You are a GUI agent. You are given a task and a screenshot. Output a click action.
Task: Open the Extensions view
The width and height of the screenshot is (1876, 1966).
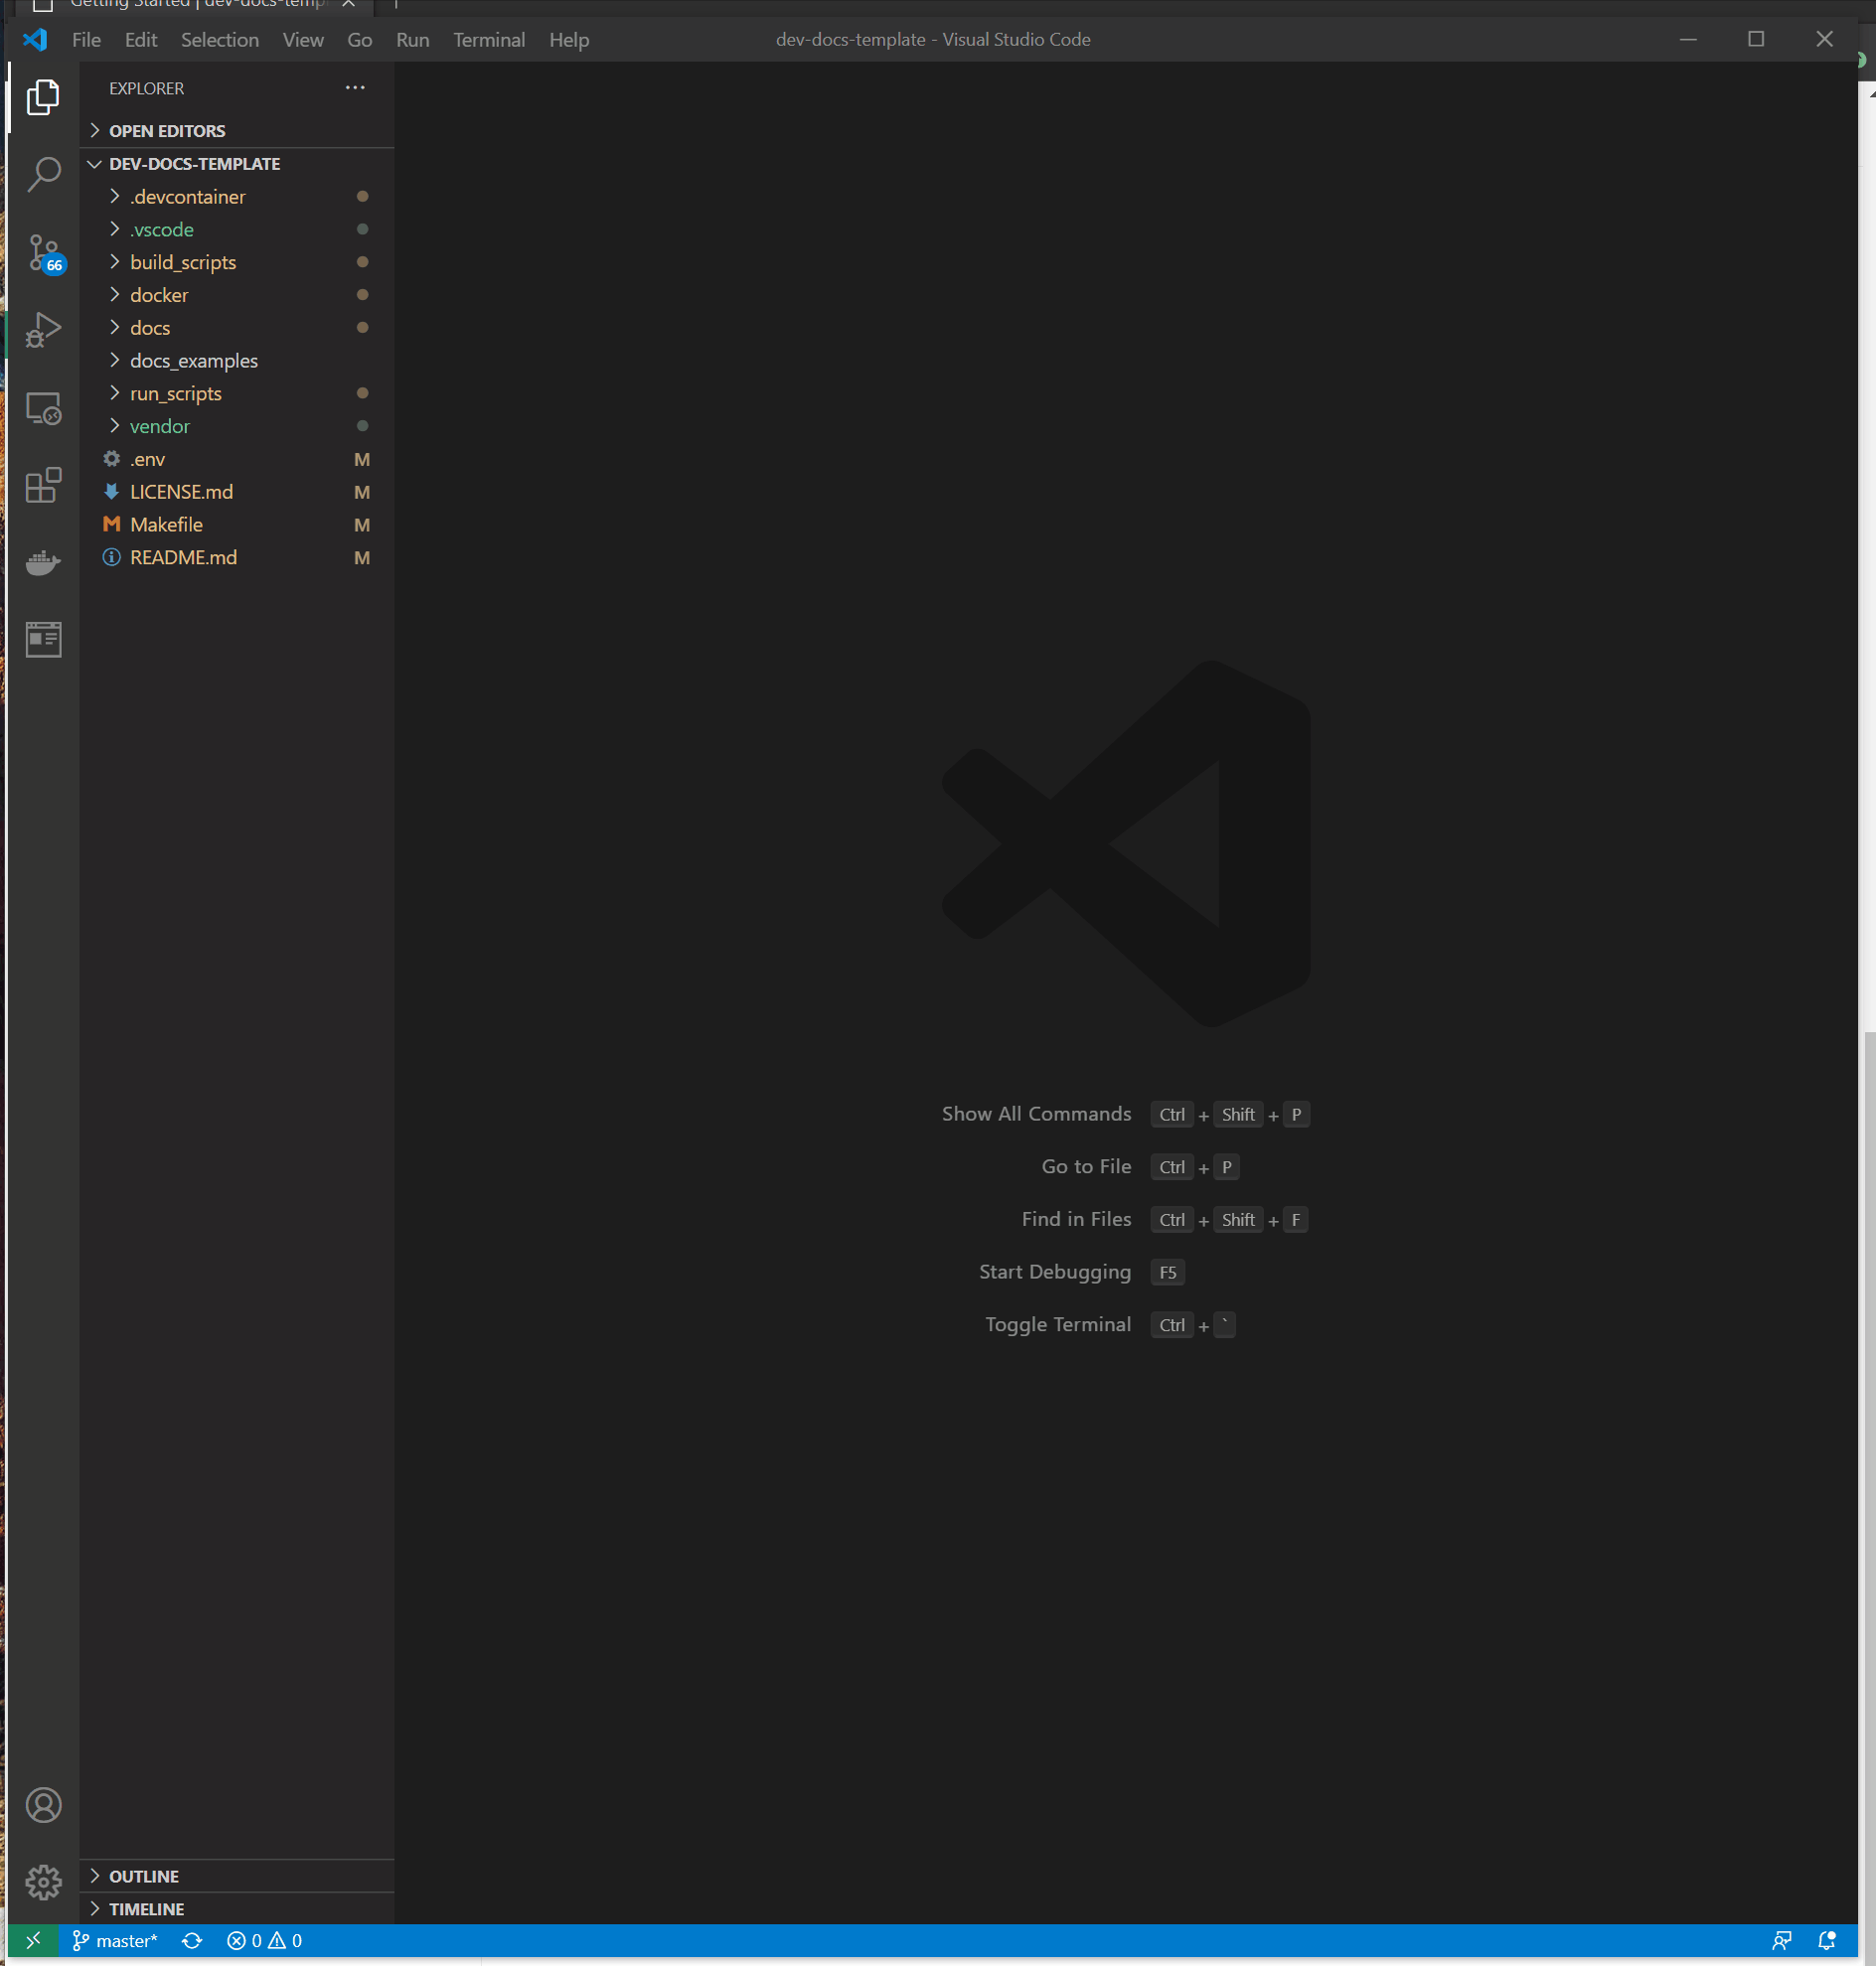[43, 486]
